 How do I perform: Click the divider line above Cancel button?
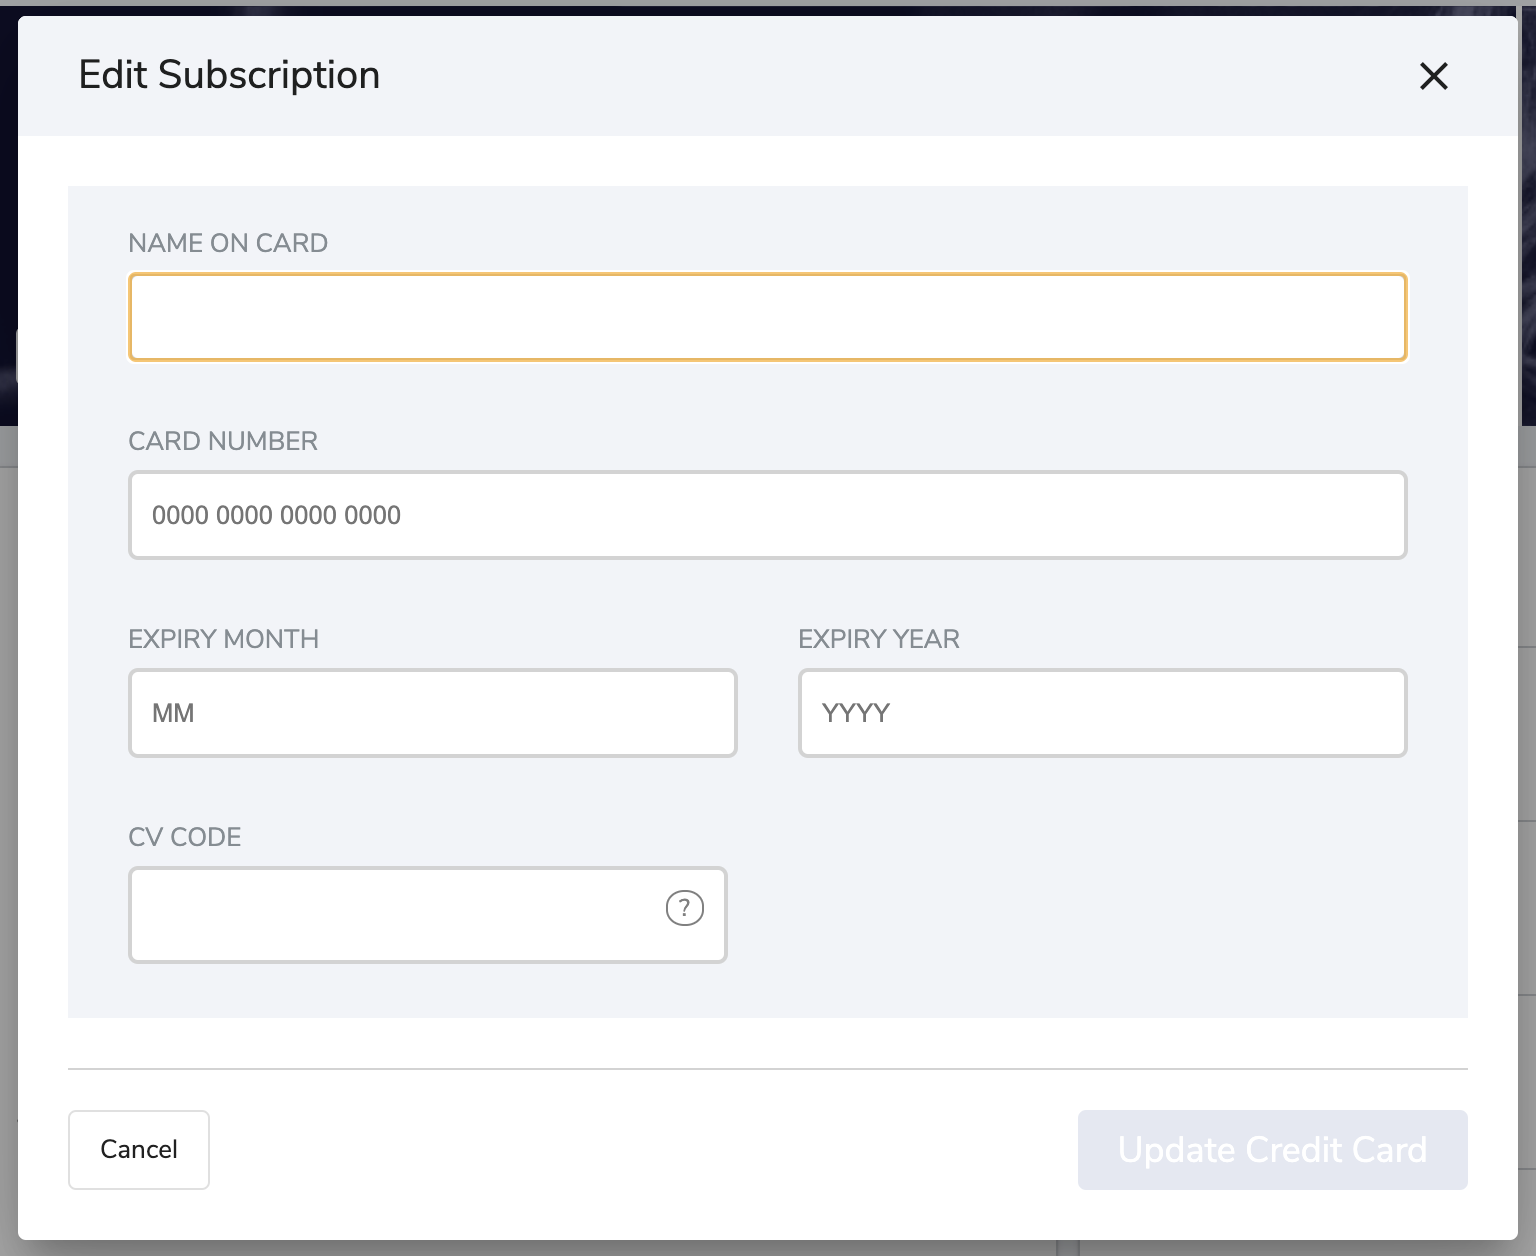pyautogui.click(x=767, y=1068)
